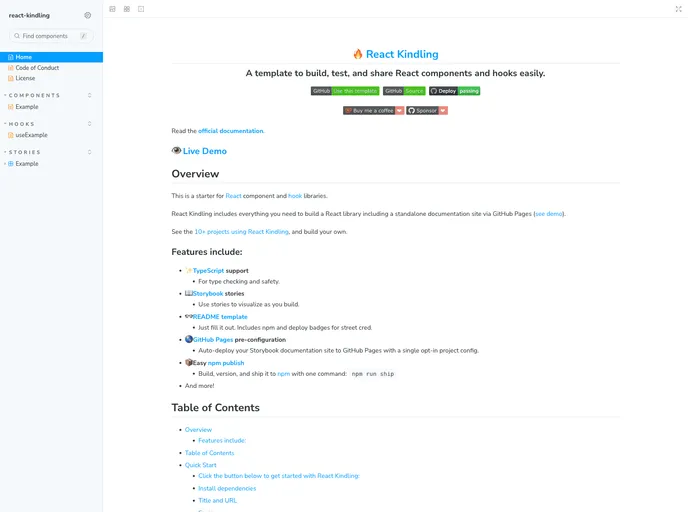The width and height of the screenshot is (688, 512).
Task: Expand all under HOOKS via arrows icon
Action: pos(90,124)
